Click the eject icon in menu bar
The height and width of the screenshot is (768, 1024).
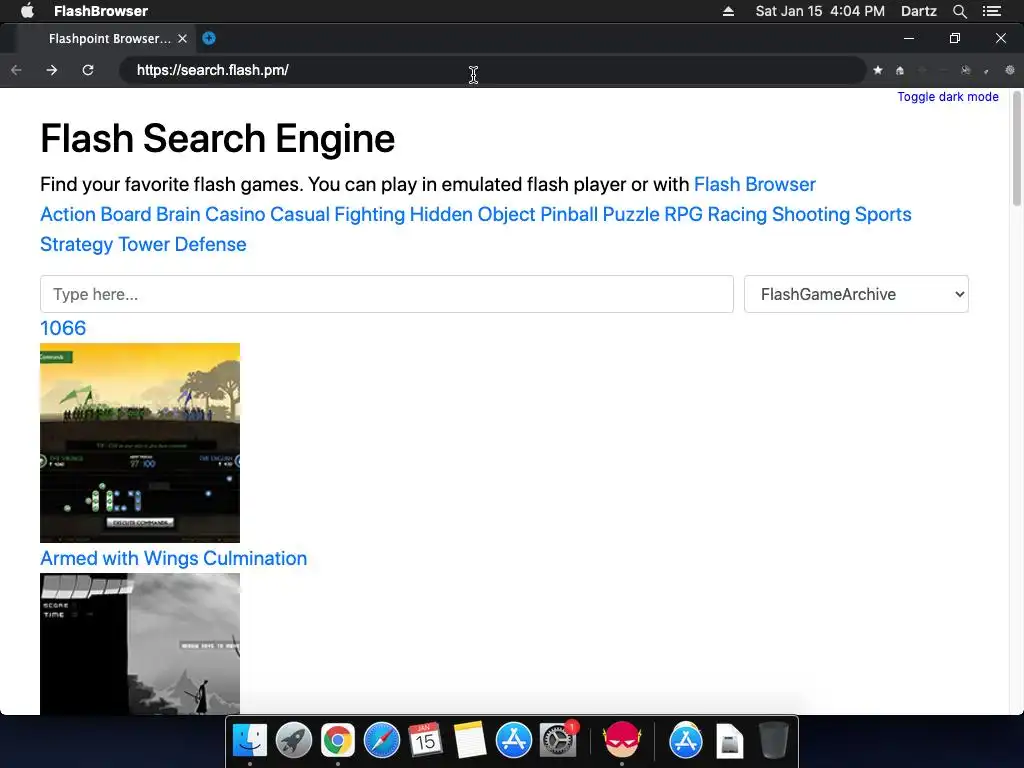(x=728, y=11)
